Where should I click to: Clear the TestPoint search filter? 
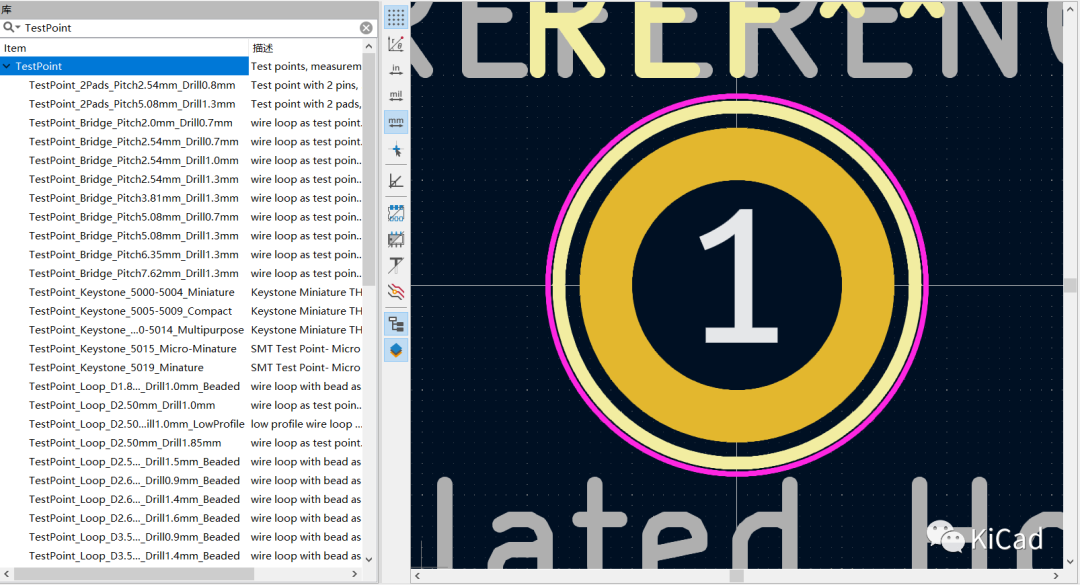(366, 28)
